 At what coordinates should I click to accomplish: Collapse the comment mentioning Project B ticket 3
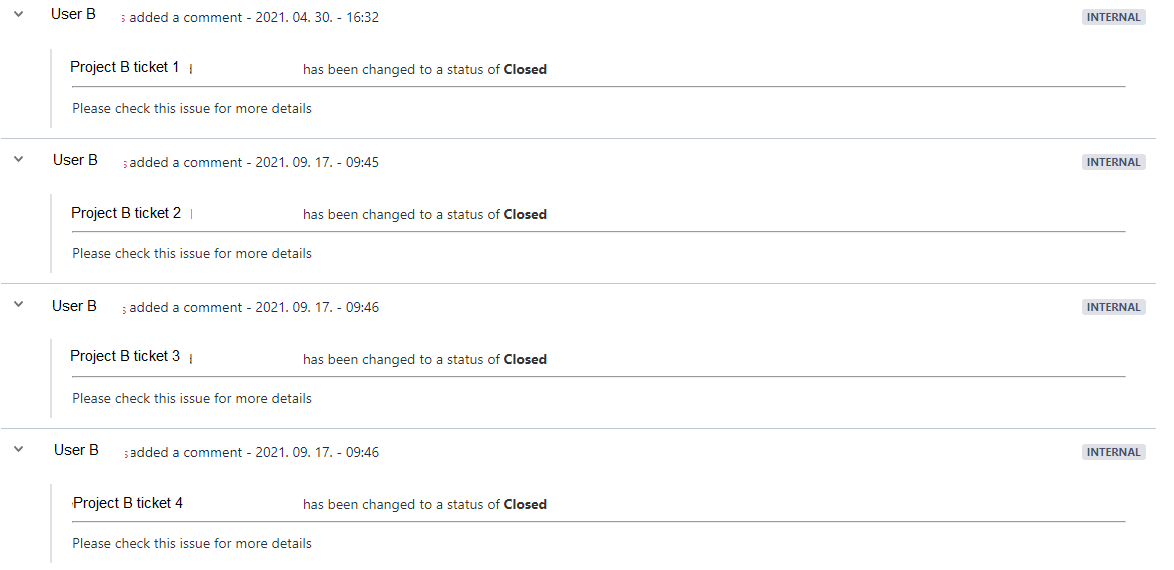pos(19,304)
